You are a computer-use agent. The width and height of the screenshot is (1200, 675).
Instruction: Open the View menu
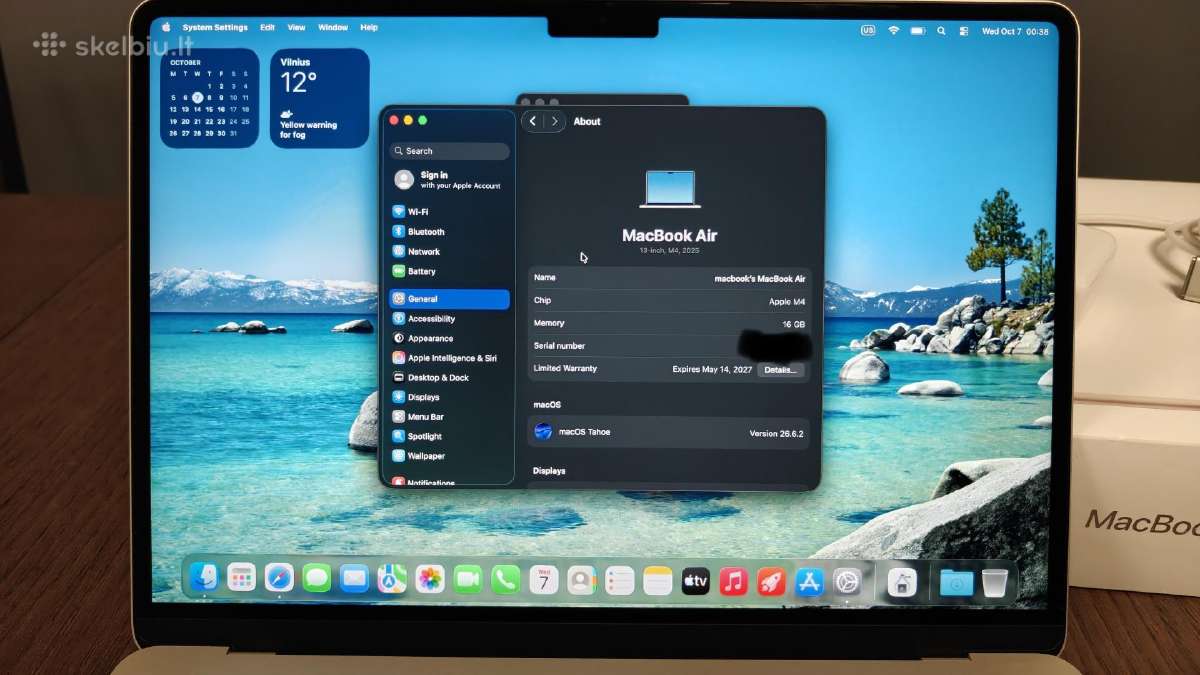pyautogui.click(x=296, y=28)
